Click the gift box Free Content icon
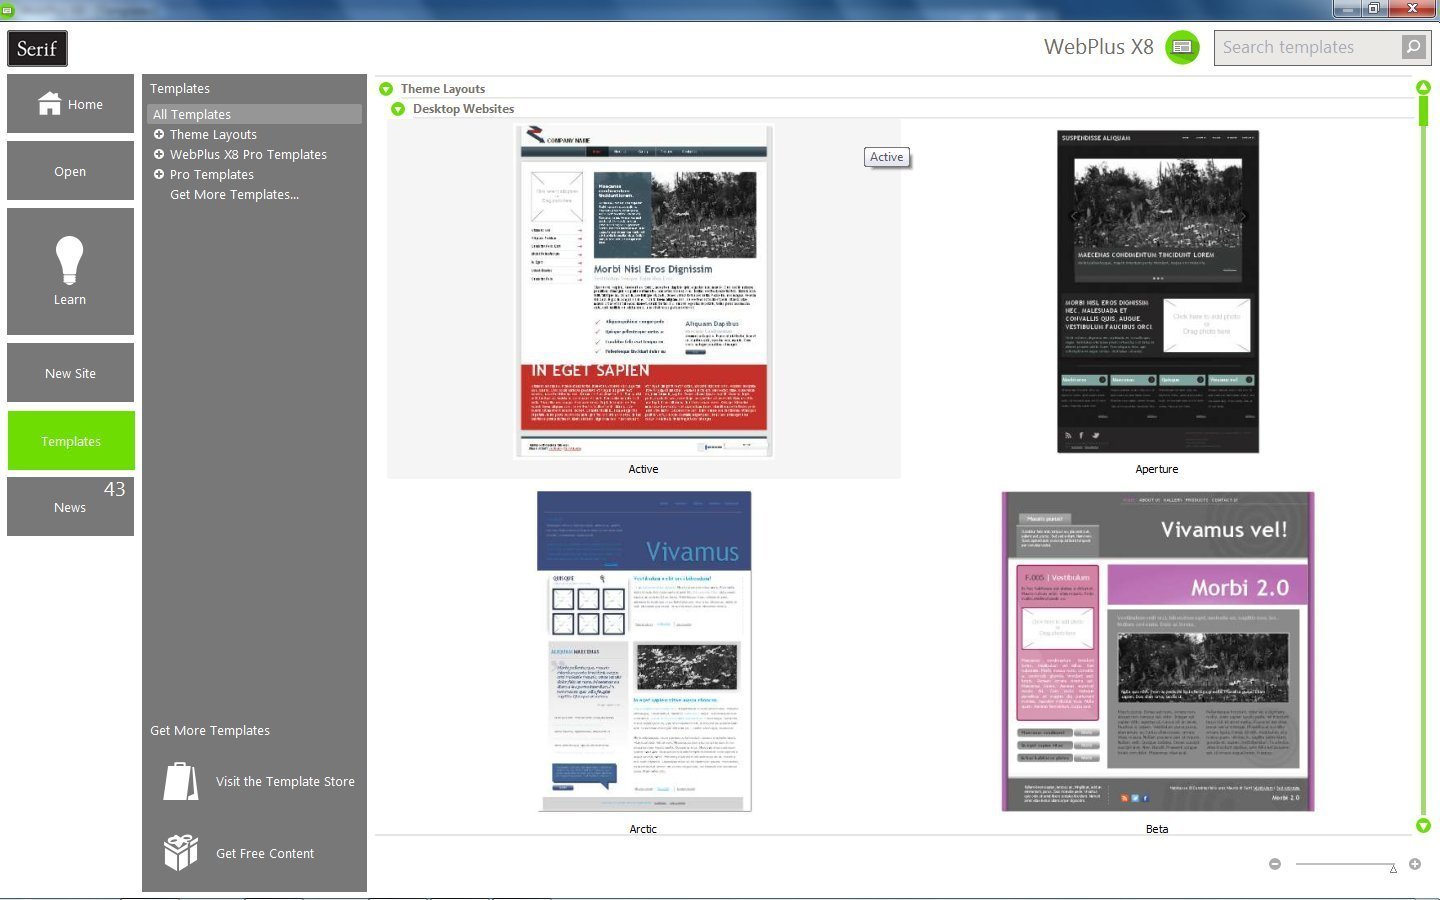 point(181,853)
